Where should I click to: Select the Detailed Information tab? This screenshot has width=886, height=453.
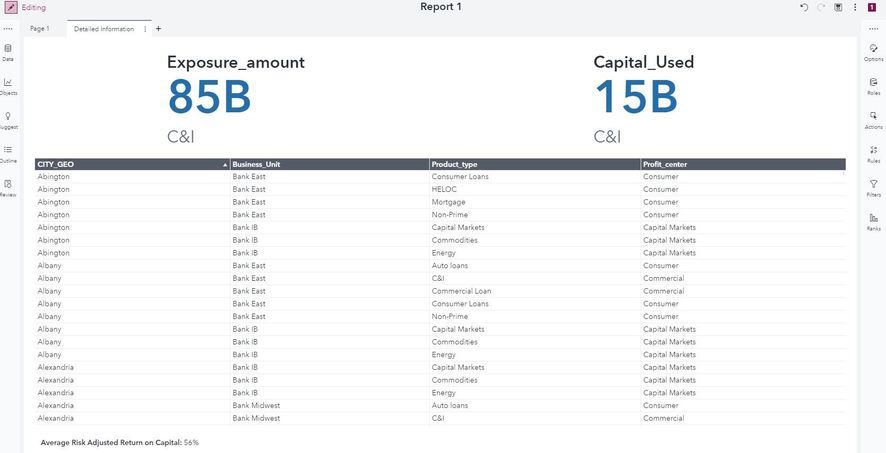click(x=104, y=29)
